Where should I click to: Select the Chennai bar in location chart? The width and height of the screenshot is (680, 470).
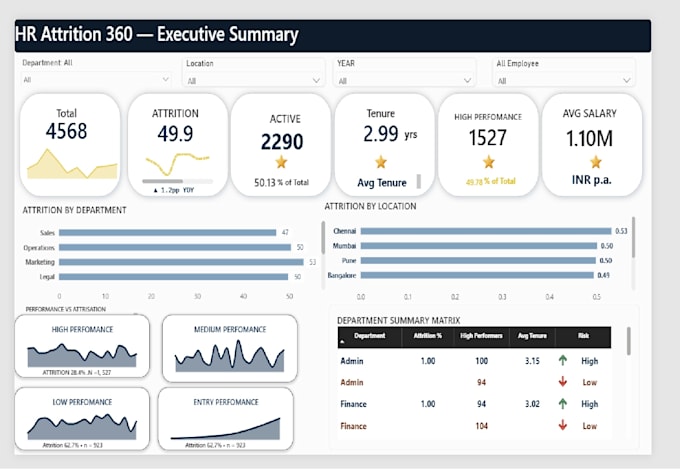[x=486, y=231]
